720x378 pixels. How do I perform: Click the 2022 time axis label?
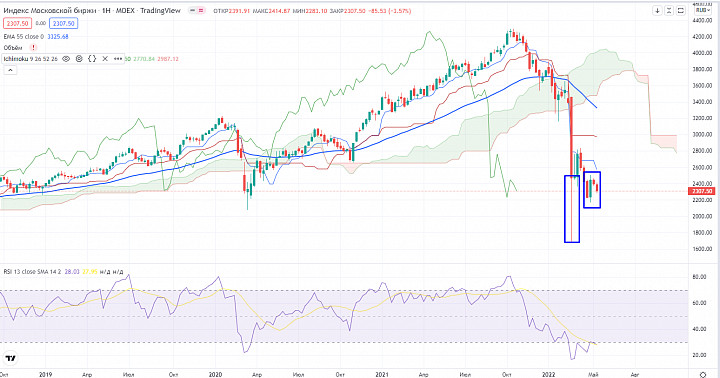[x=548, y=375]
